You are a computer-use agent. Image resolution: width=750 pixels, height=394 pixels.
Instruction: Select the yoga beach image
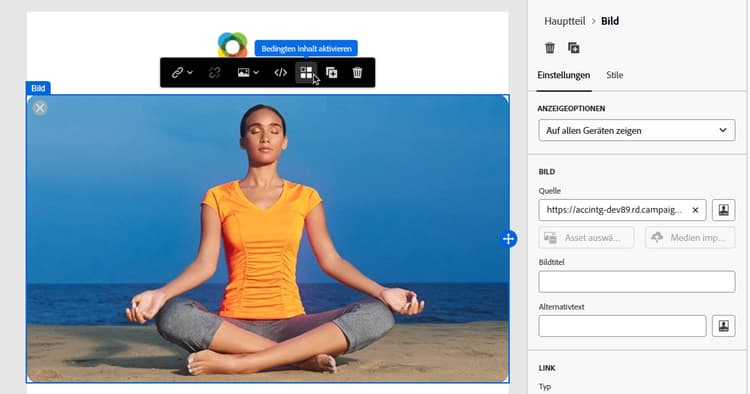click(268, 239)
